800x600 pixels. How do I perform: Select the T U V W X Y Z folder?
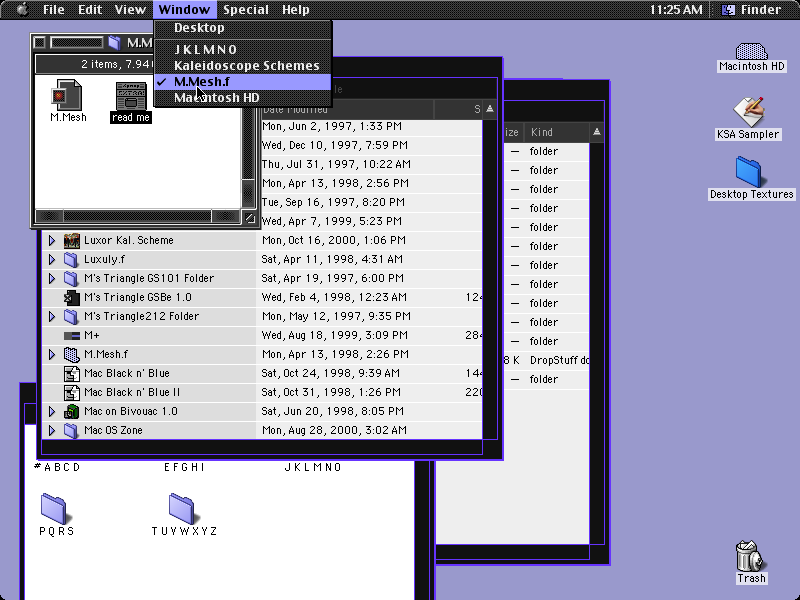tap(182, 508)
